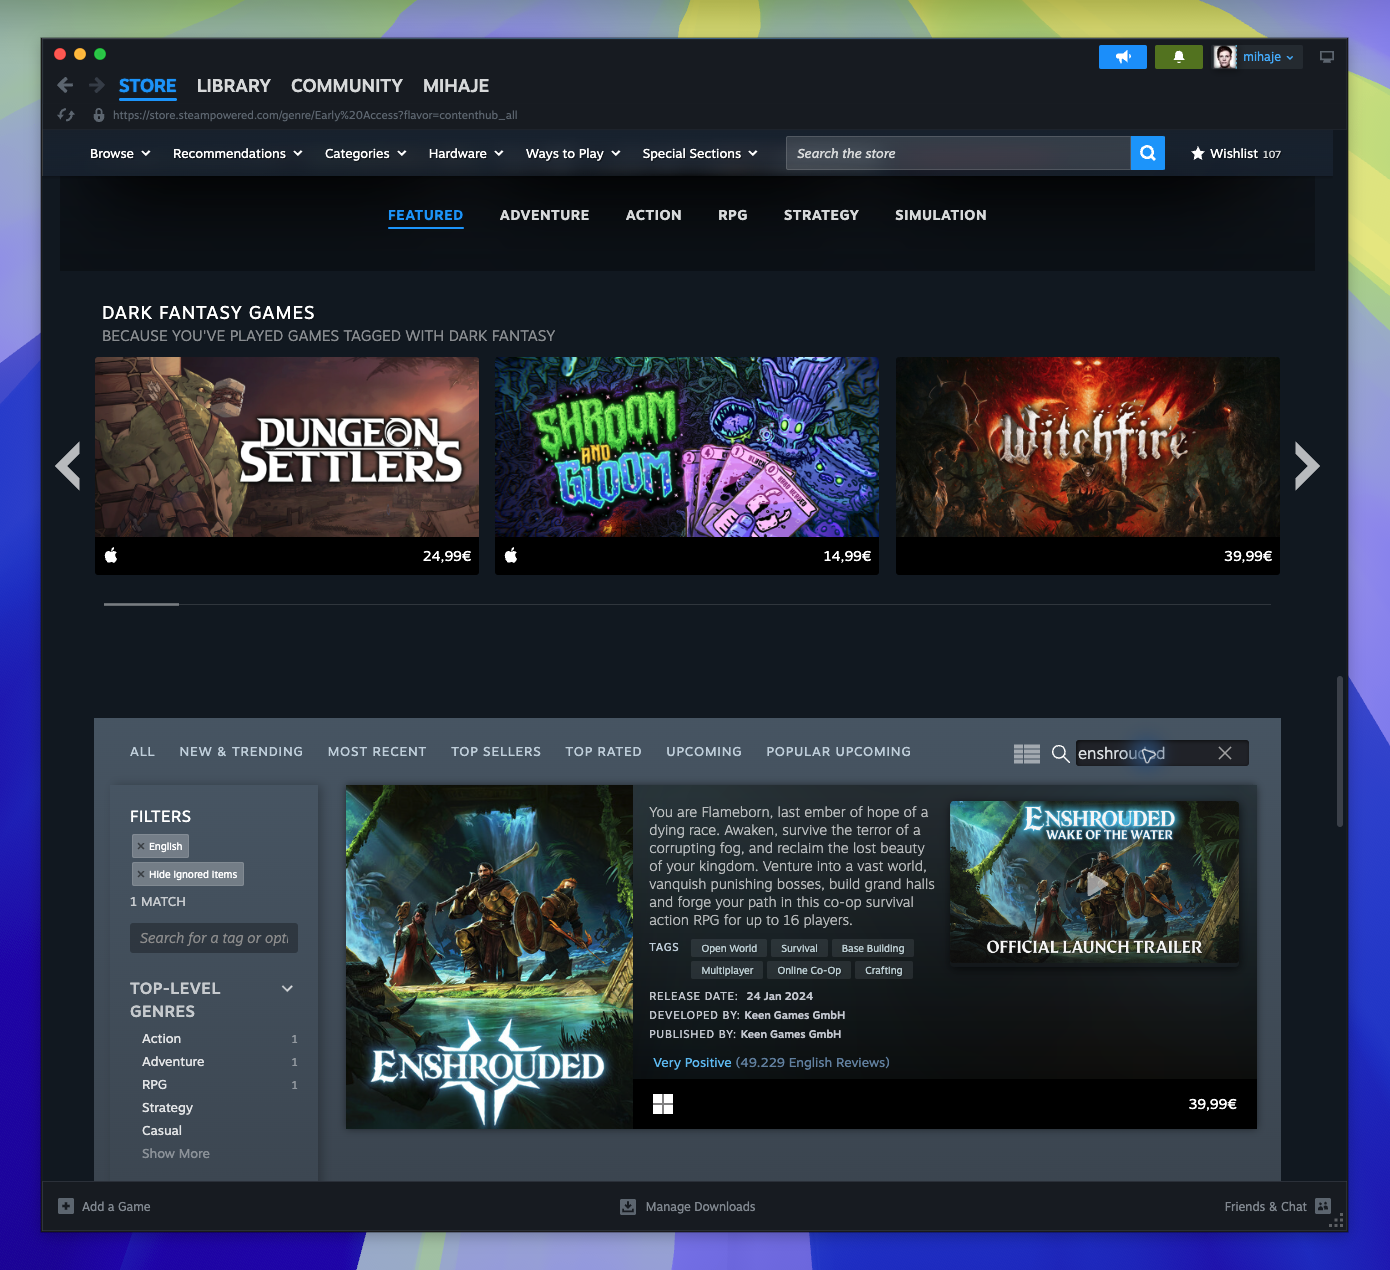Viewport: 1390px width, 1270px height.
Task: Filter by the Casual genre
Action: [x=162, y=1131]
